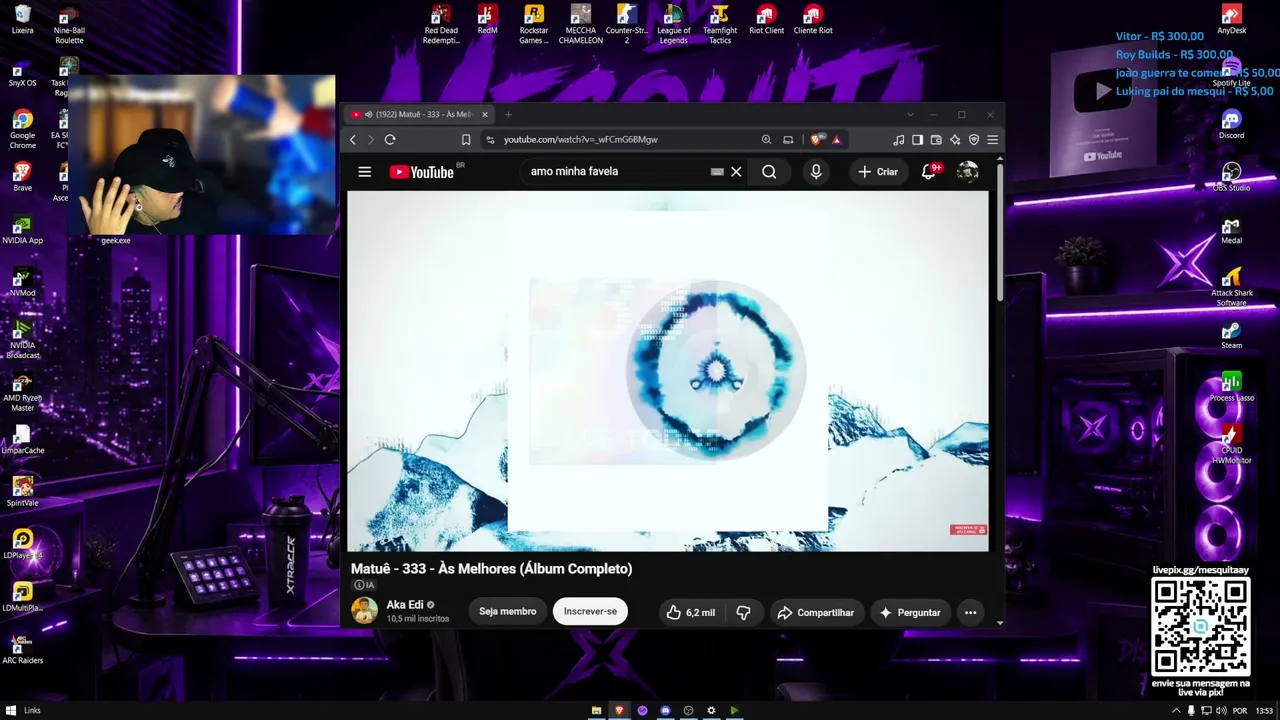Viewport: 1280px width, 720px height.
Task: Open AnyDesk desktop shortcut
Action: (x=1231, y=19)
